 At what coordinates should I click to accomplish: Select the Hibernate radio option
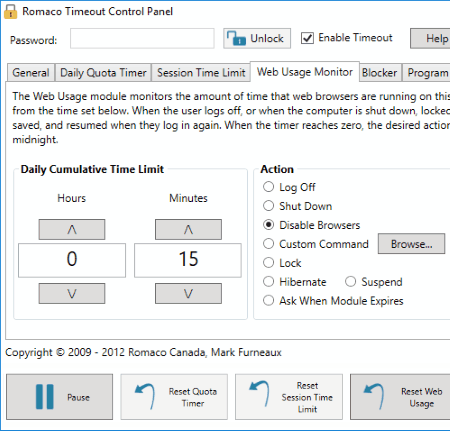268,282
